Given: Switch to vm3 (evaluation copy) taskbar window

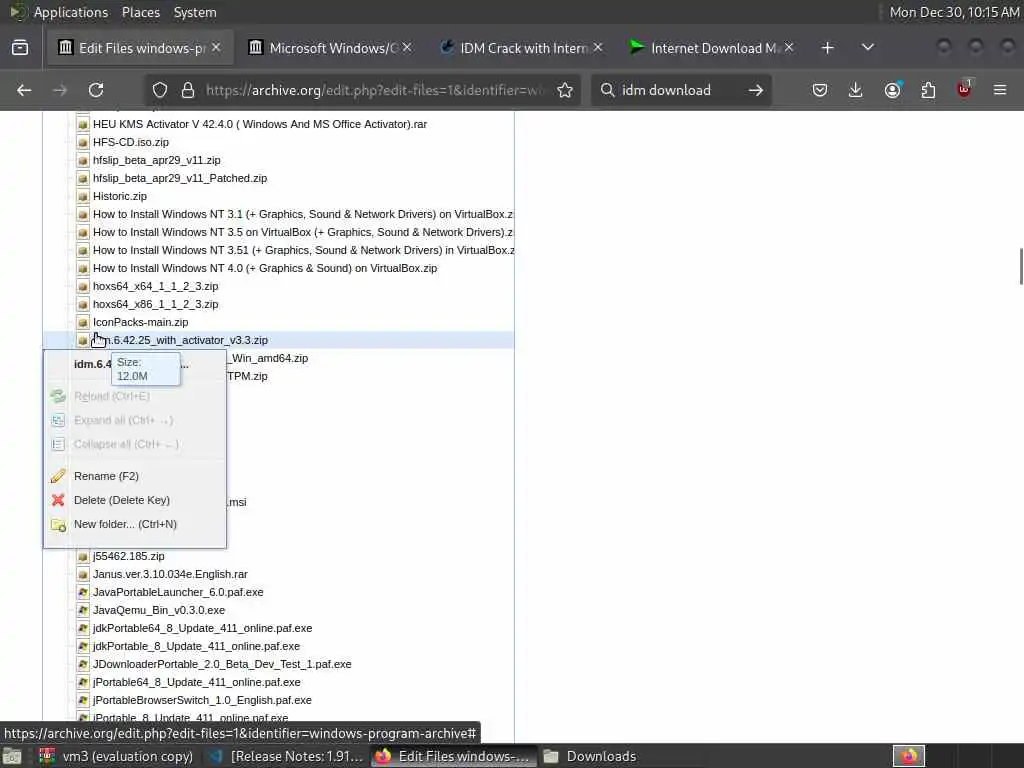Looking at the screenshot, I should click(116, 756).
